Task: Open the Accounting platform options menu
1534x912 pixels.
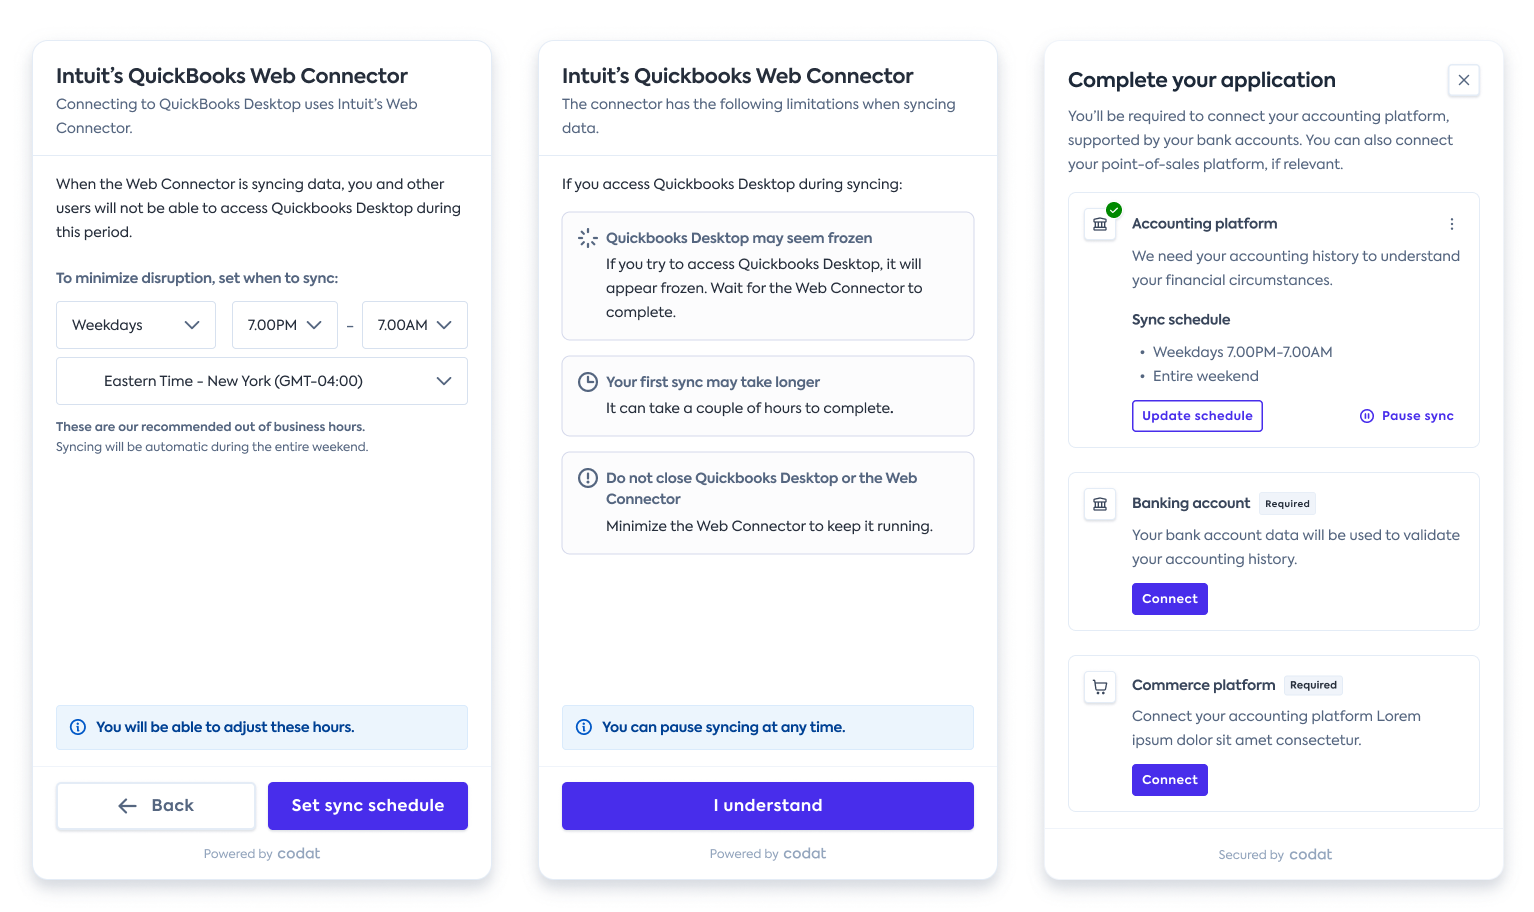Action: tap(1452, 224)
